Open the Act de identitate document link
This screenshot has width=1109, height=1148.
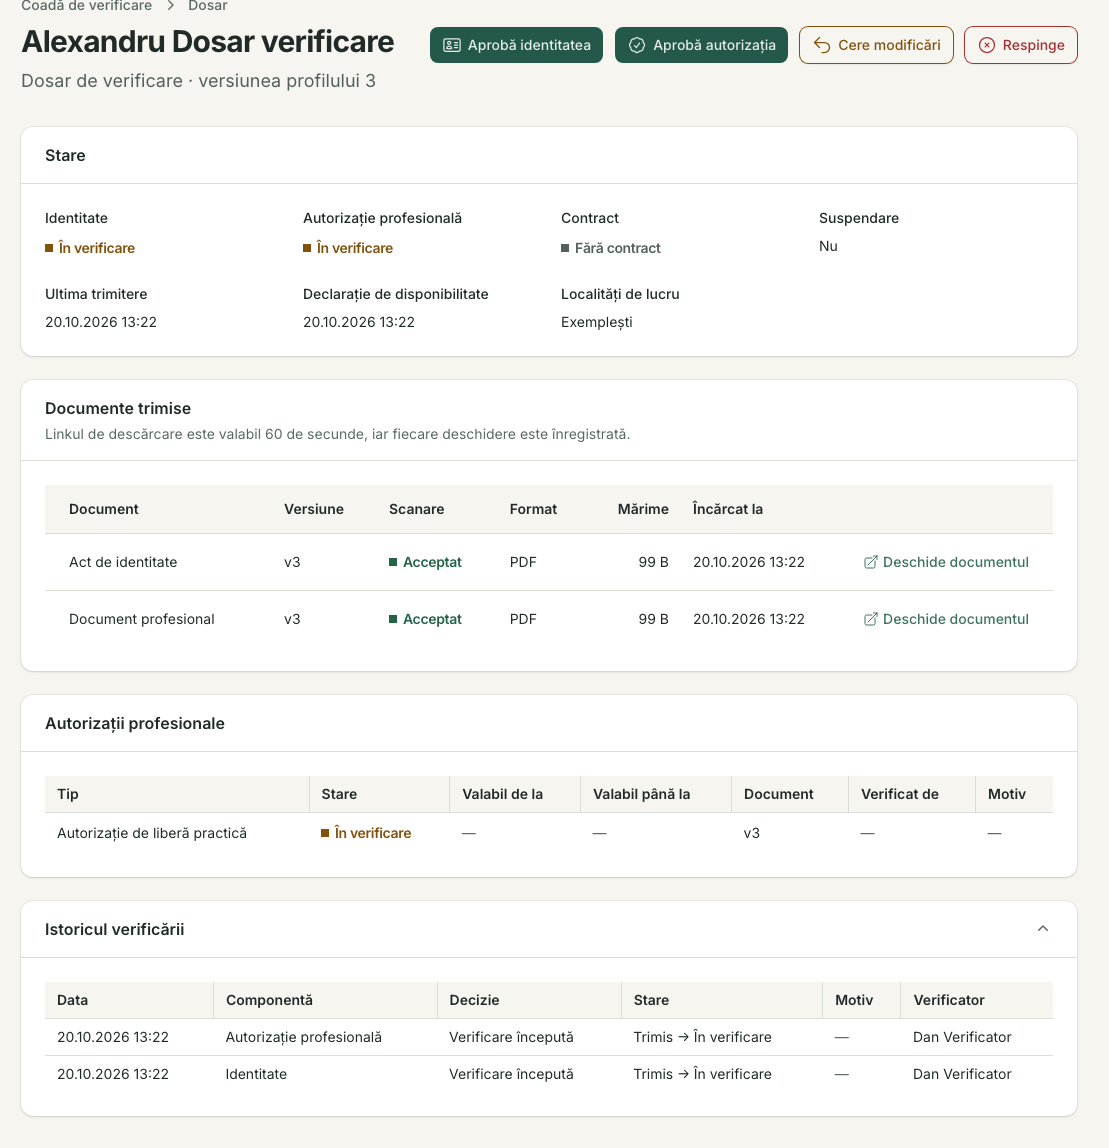[x=946, y=562]
